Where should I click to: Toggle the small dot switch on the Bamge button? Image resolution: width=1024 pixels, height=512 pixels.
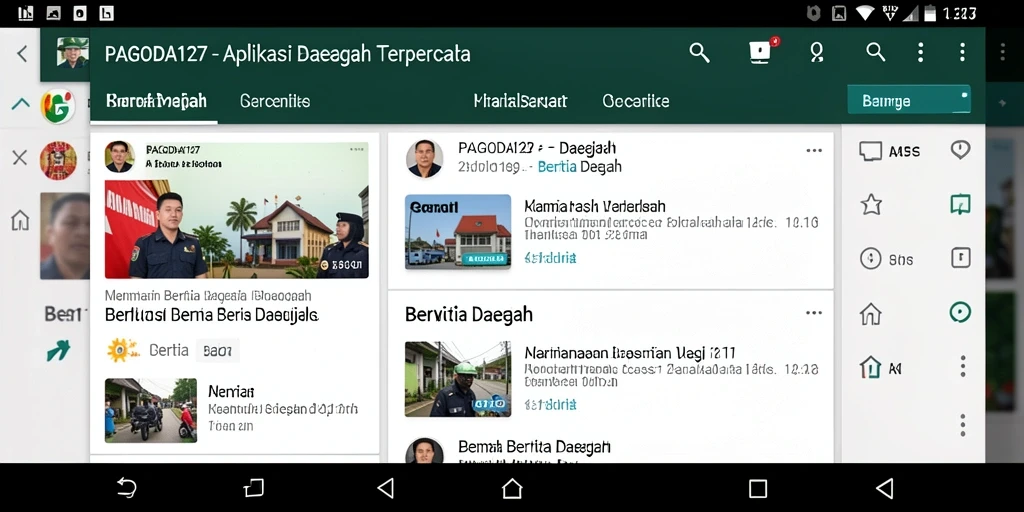coord(964,95)
